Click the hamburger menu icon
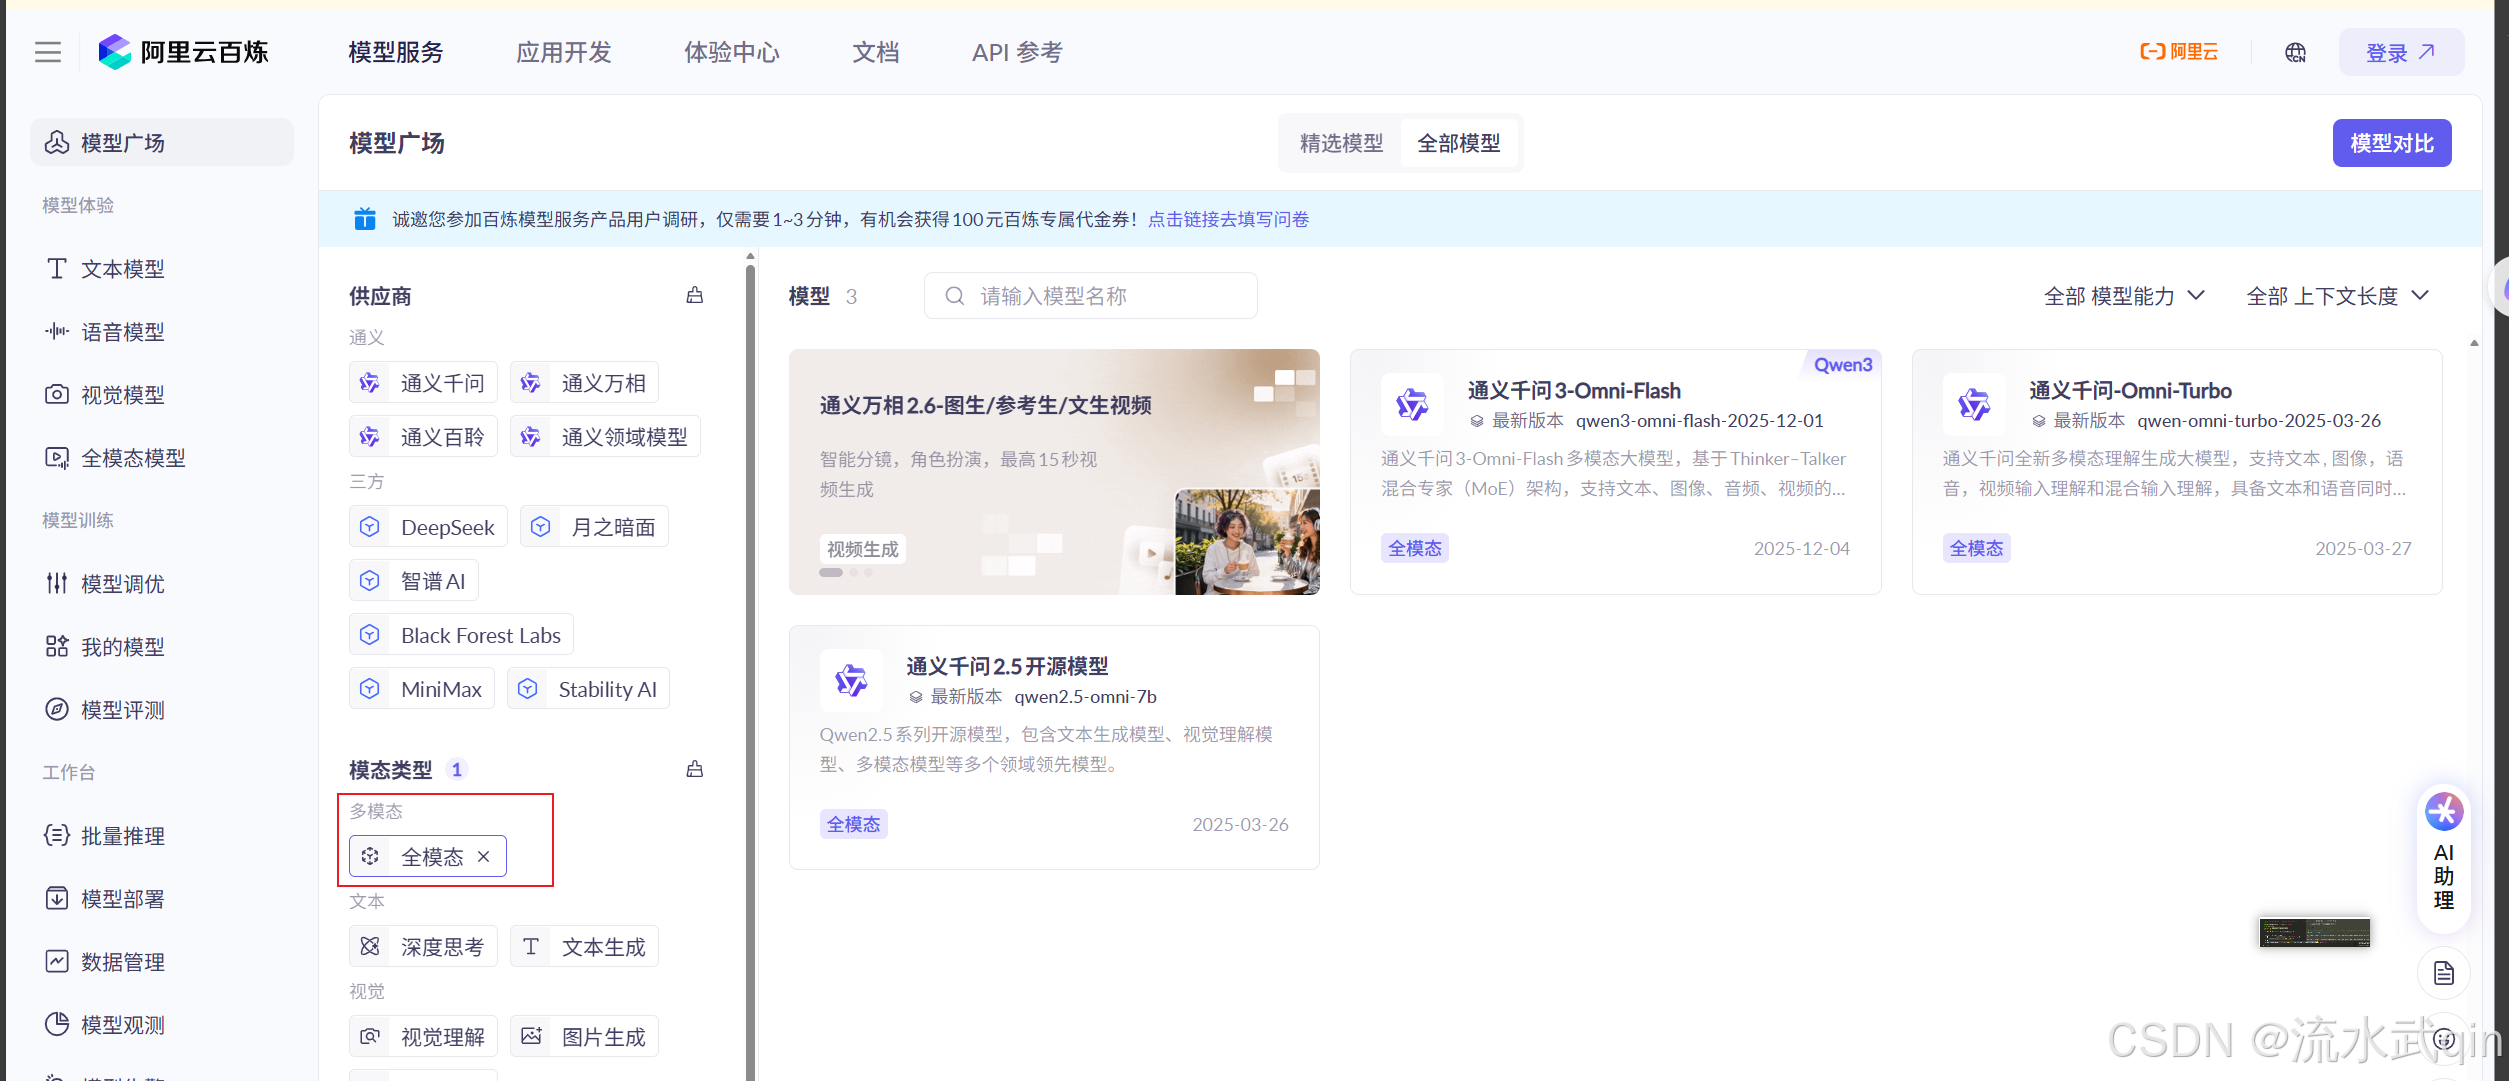 coord(48,52)
